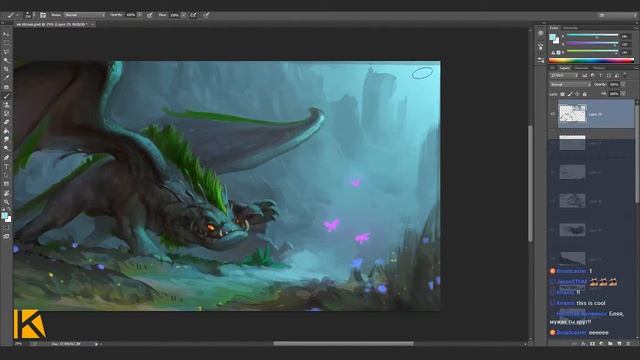Image resolution: width=640 pixels, height=360 pixels.
Task: Select the Zoom tool
Action: coord(6,202)
